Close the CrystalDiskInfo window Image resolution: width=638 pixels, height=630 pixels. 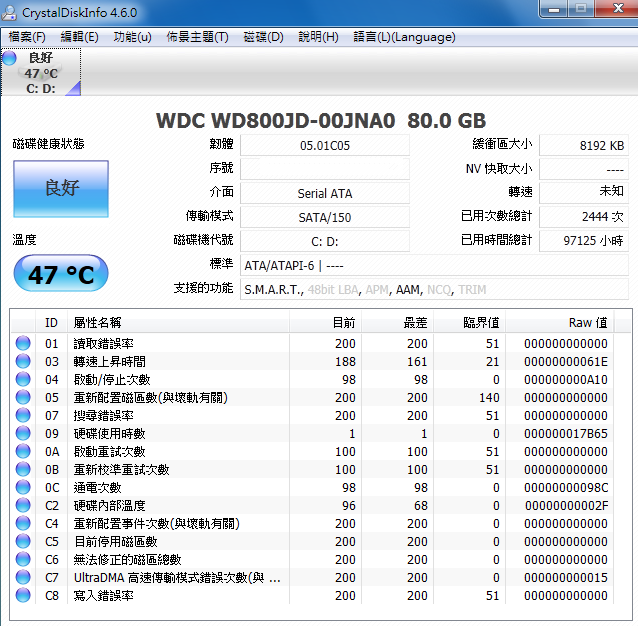[x=618, y=9]
